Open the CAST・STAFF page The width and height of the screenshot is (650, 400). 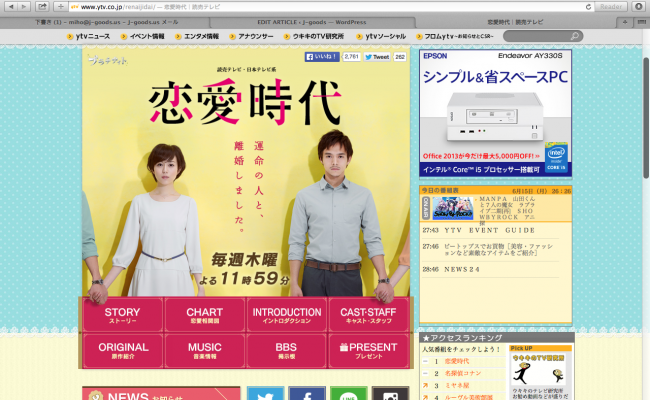(368, 315)
